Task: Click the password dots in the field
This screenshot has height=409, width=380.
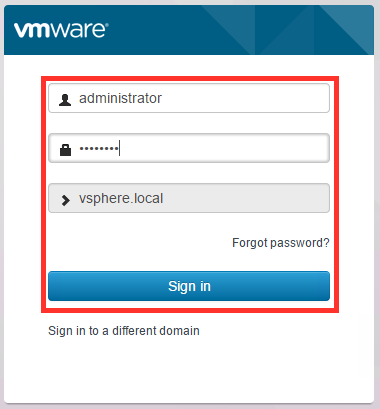Action: click(99, 148)
